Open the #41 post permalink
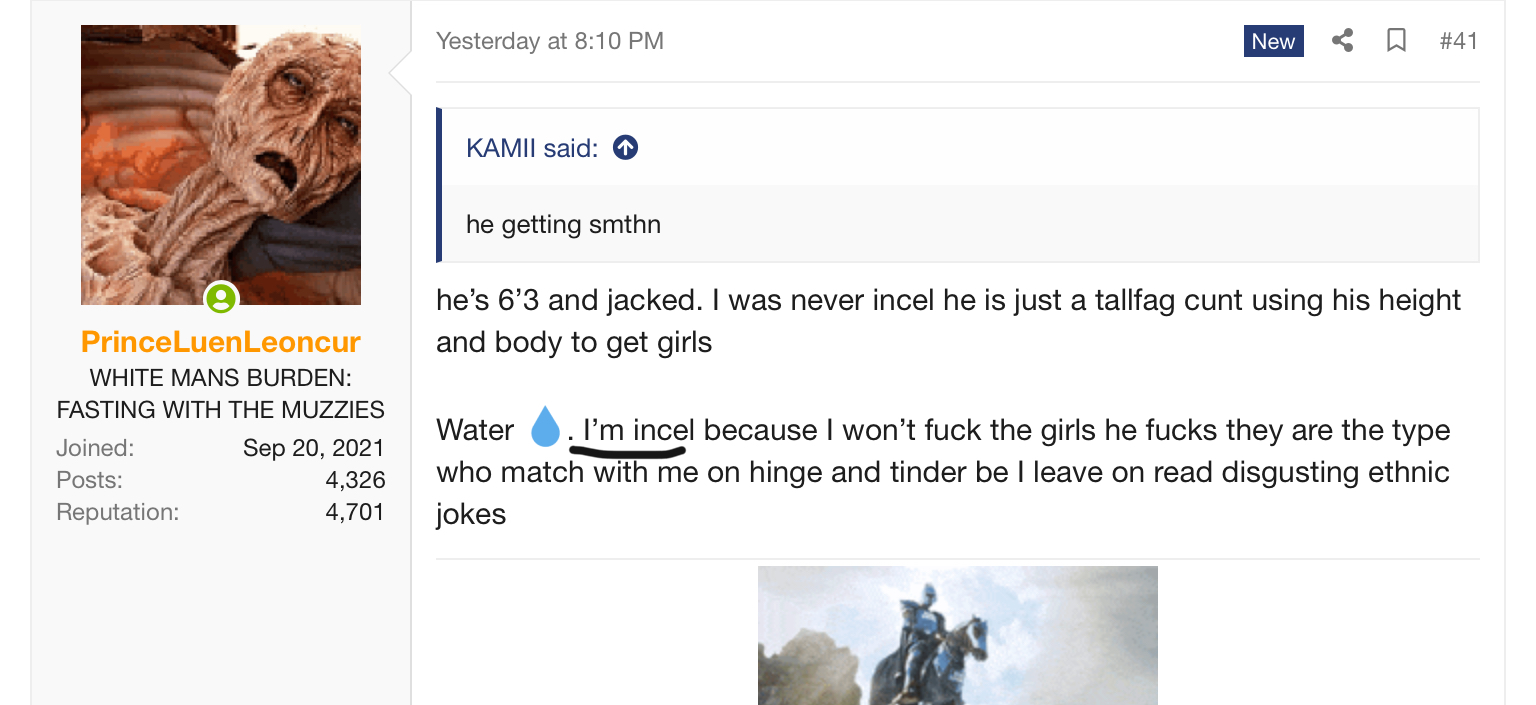This screenshot has height=705, width=1536. coord(1458,41)
